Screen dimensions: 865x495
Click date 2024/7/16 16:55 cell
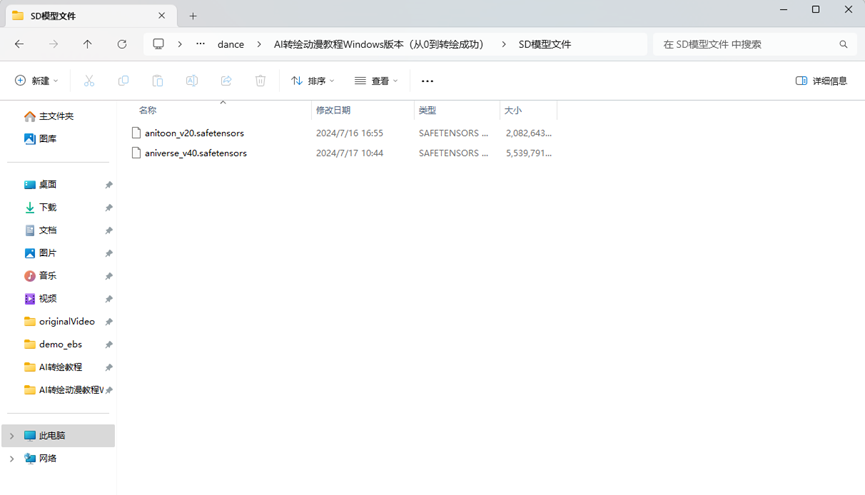point(349,133)
